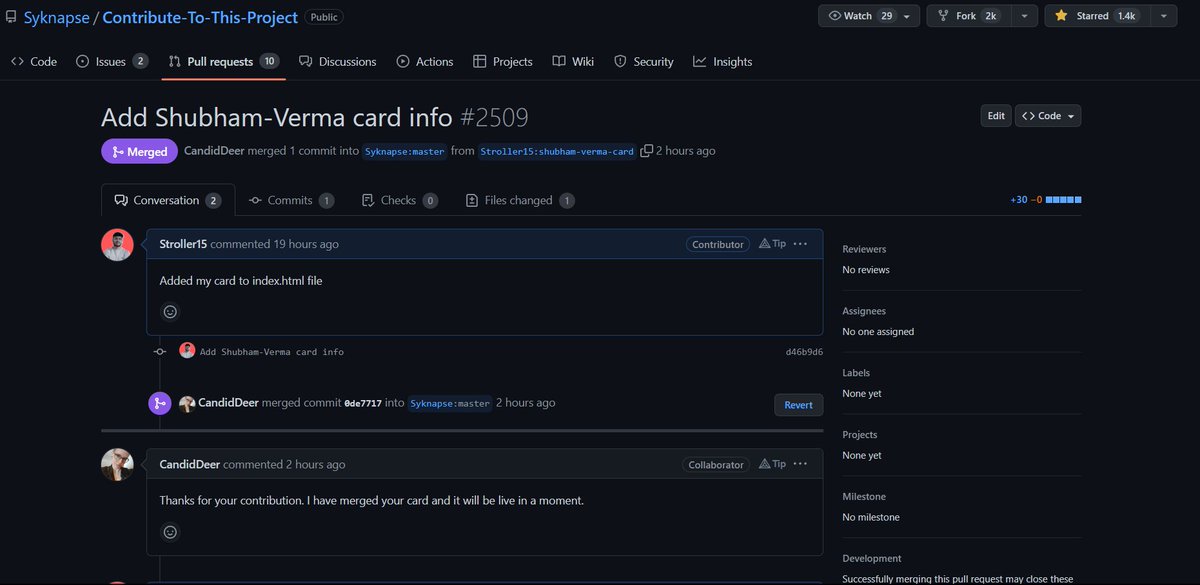Click the Fork button
The image size is (1200, 585).
pos(969,16)
